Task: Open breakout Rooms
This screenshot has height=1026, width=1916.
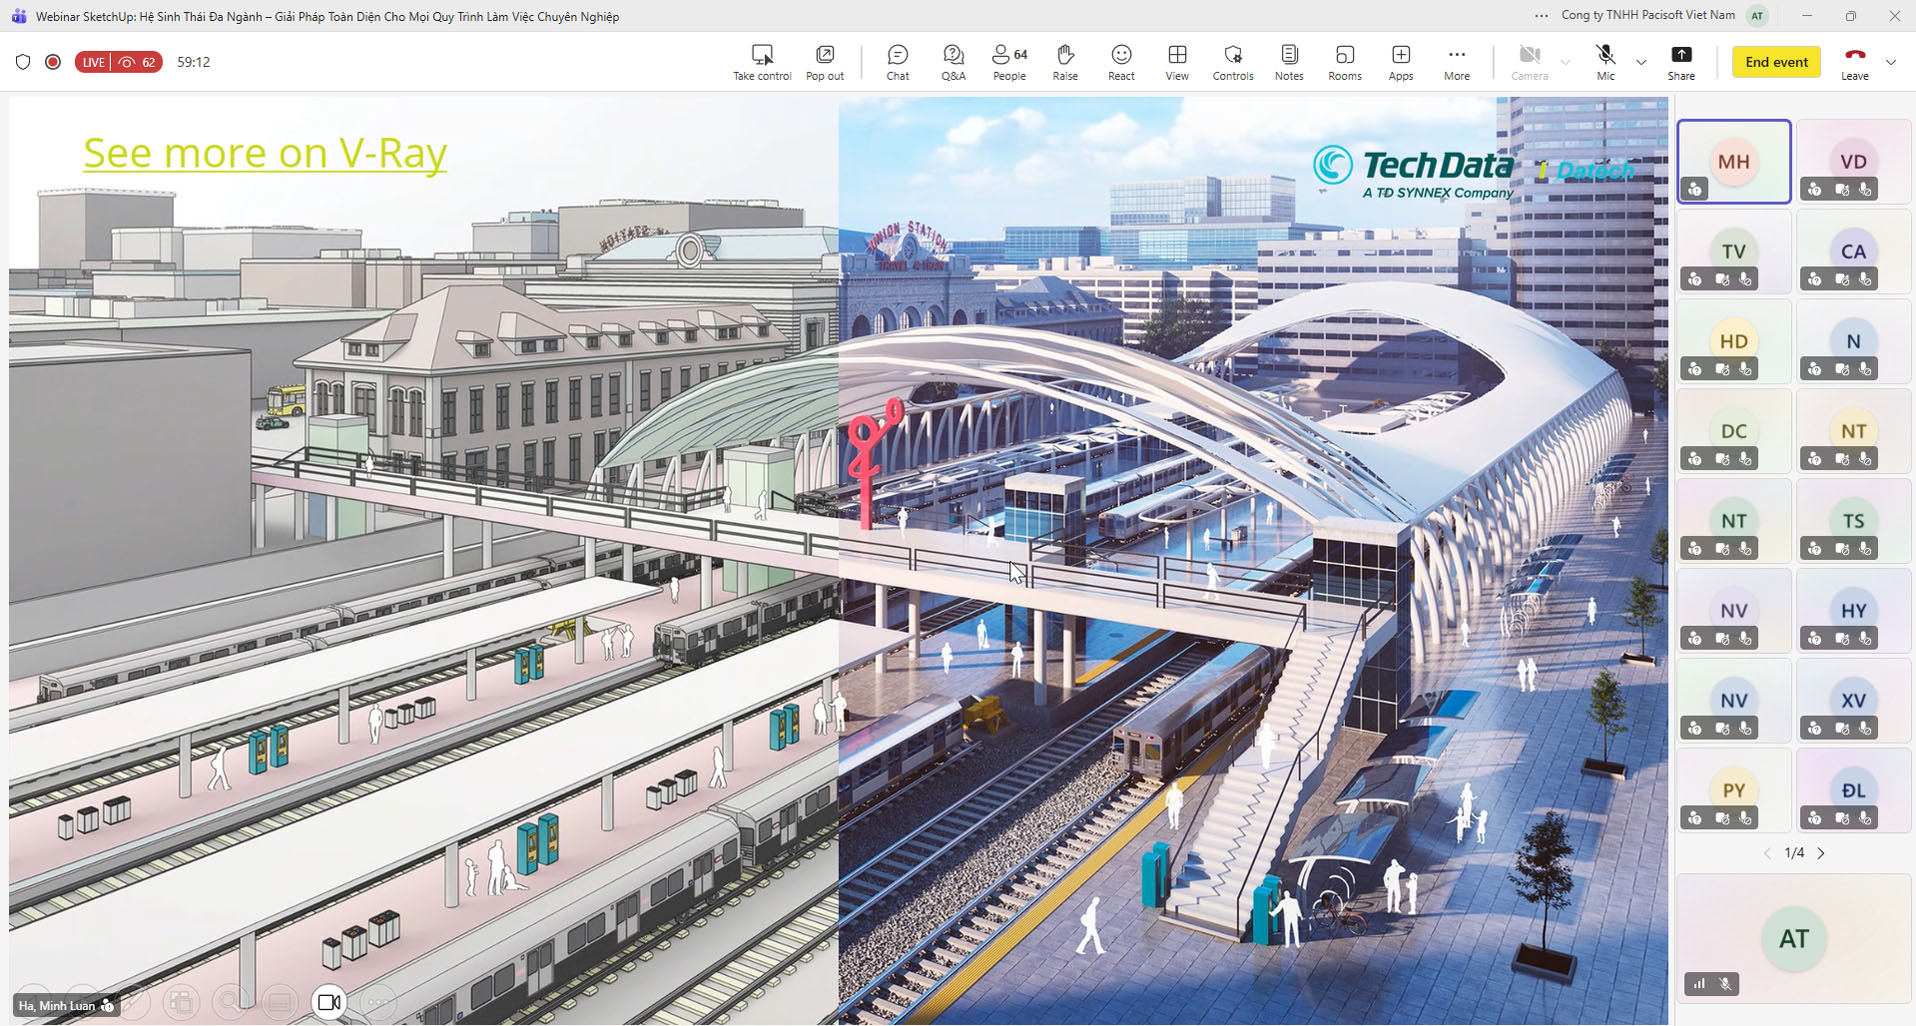Action: (1344, 61)
